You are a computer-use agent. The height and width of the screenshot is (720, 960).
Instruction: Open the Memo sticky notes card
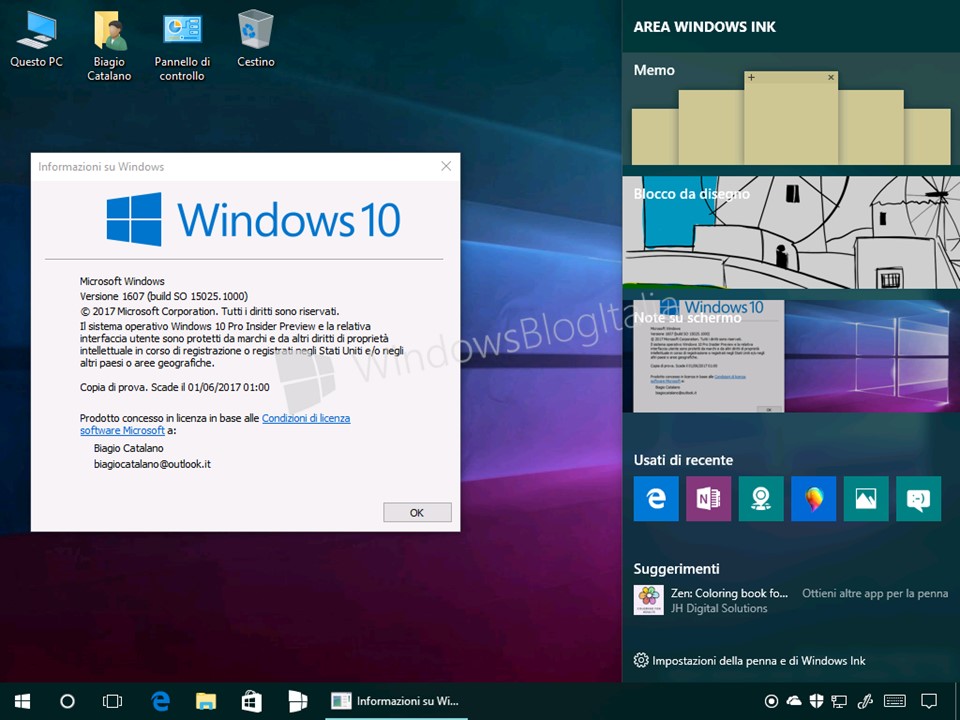pos(791,109)
